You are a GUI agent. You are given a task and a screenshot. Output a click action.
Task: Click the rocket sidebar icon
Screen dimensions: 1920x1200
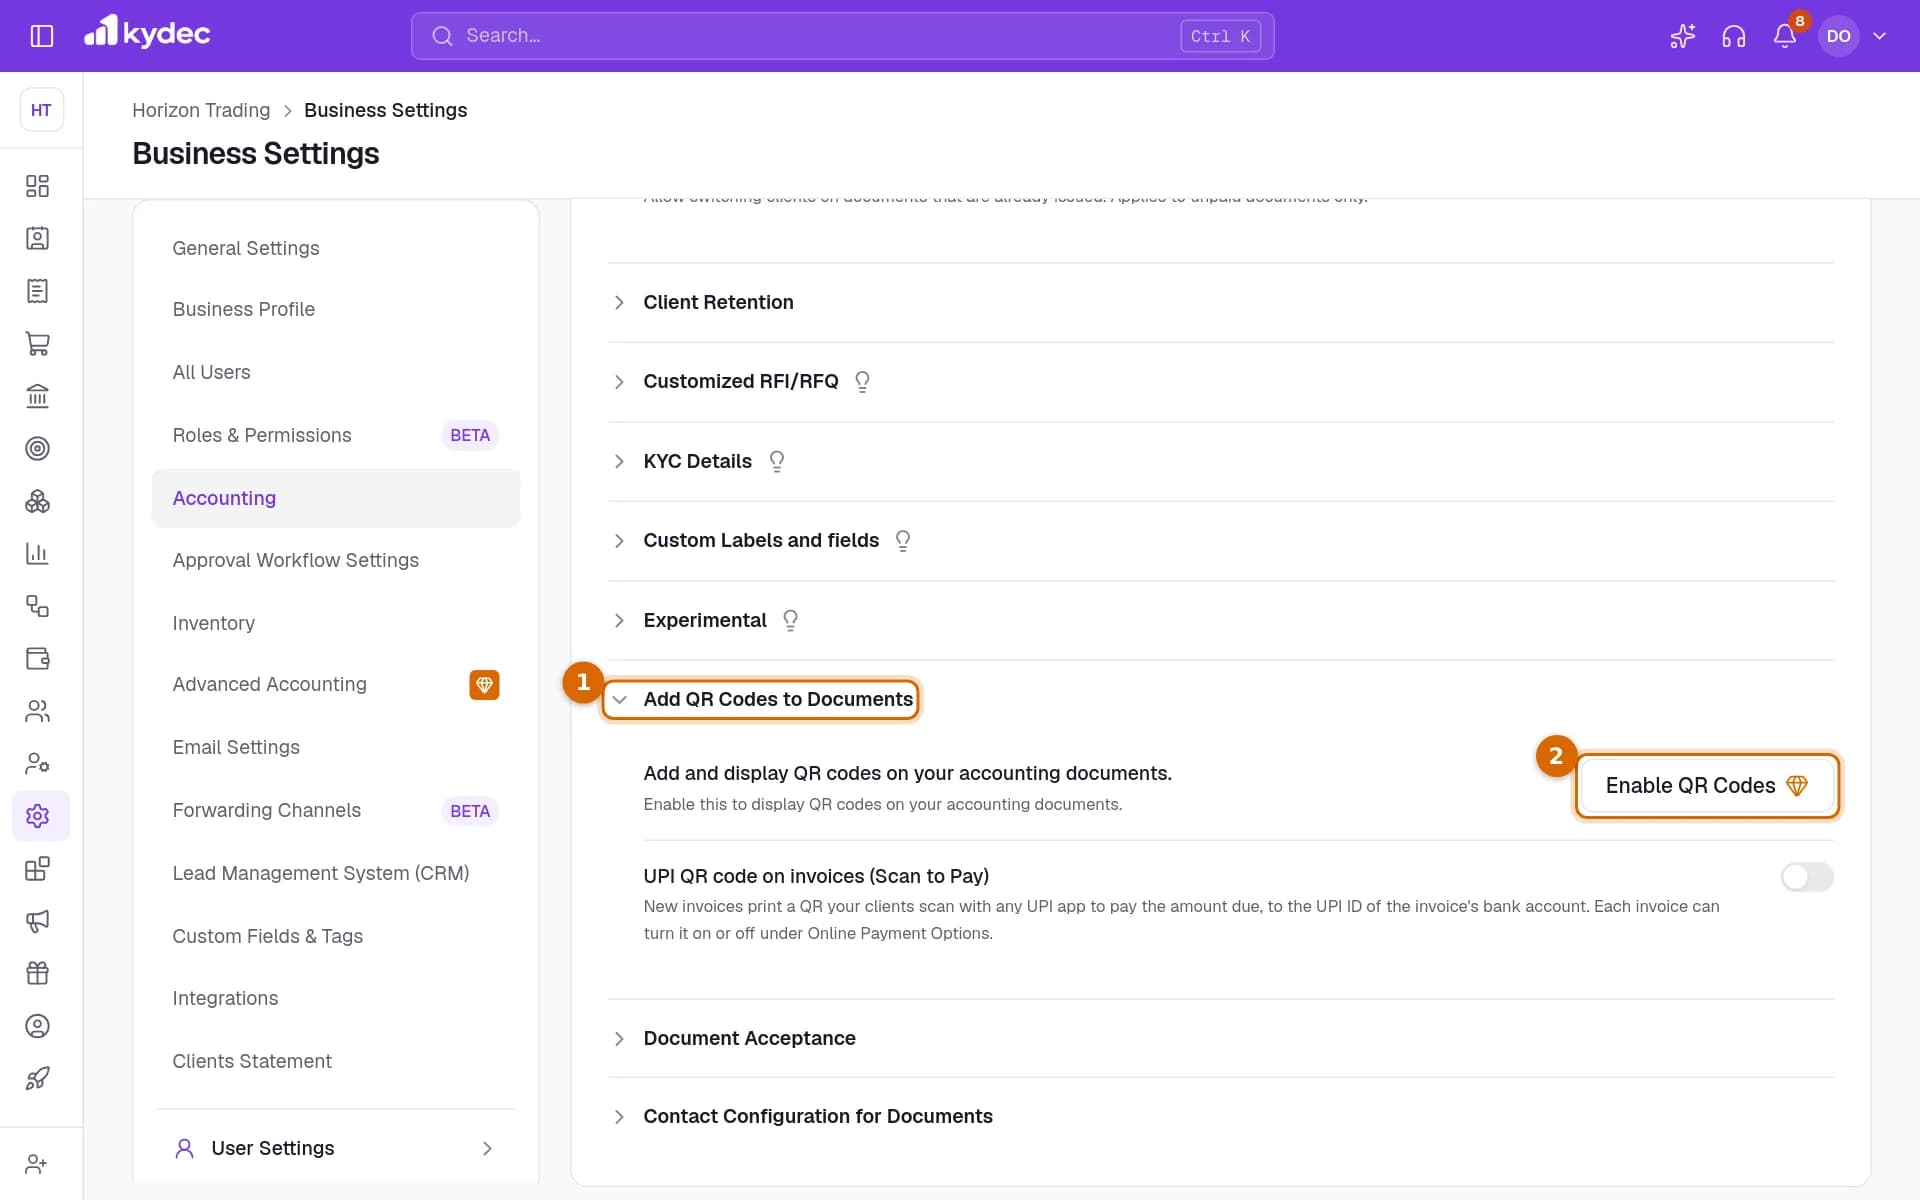tap(38, 1078)
